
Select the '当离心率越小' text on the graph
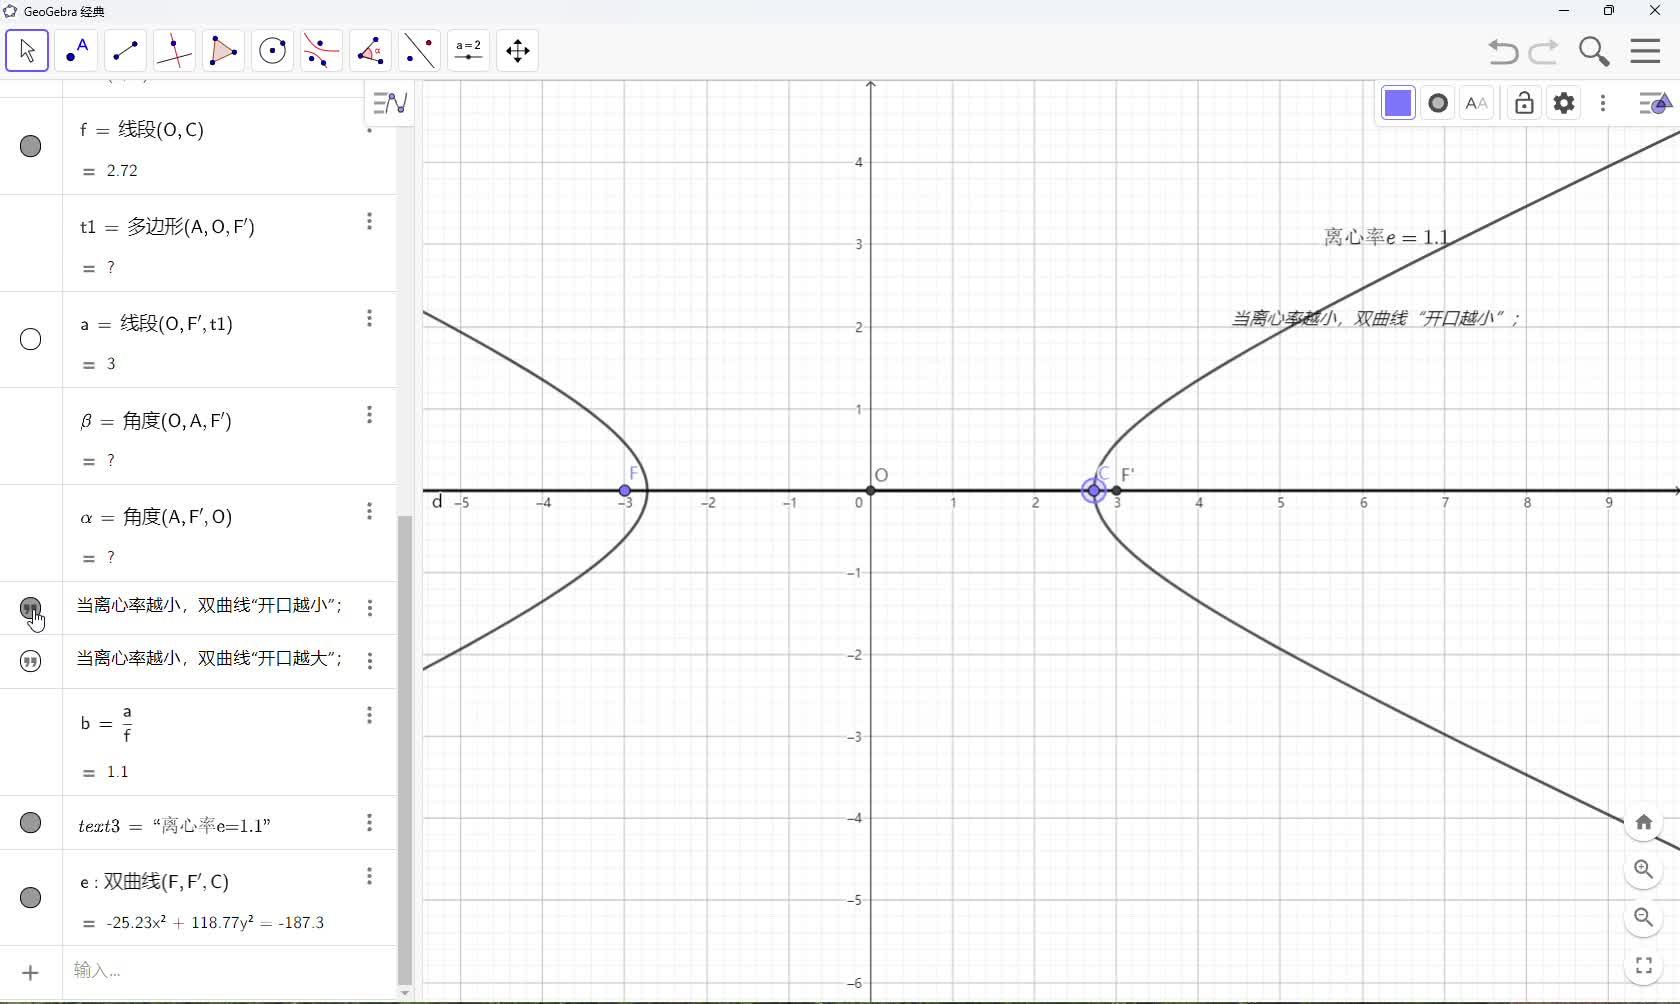pos(1376,318)
